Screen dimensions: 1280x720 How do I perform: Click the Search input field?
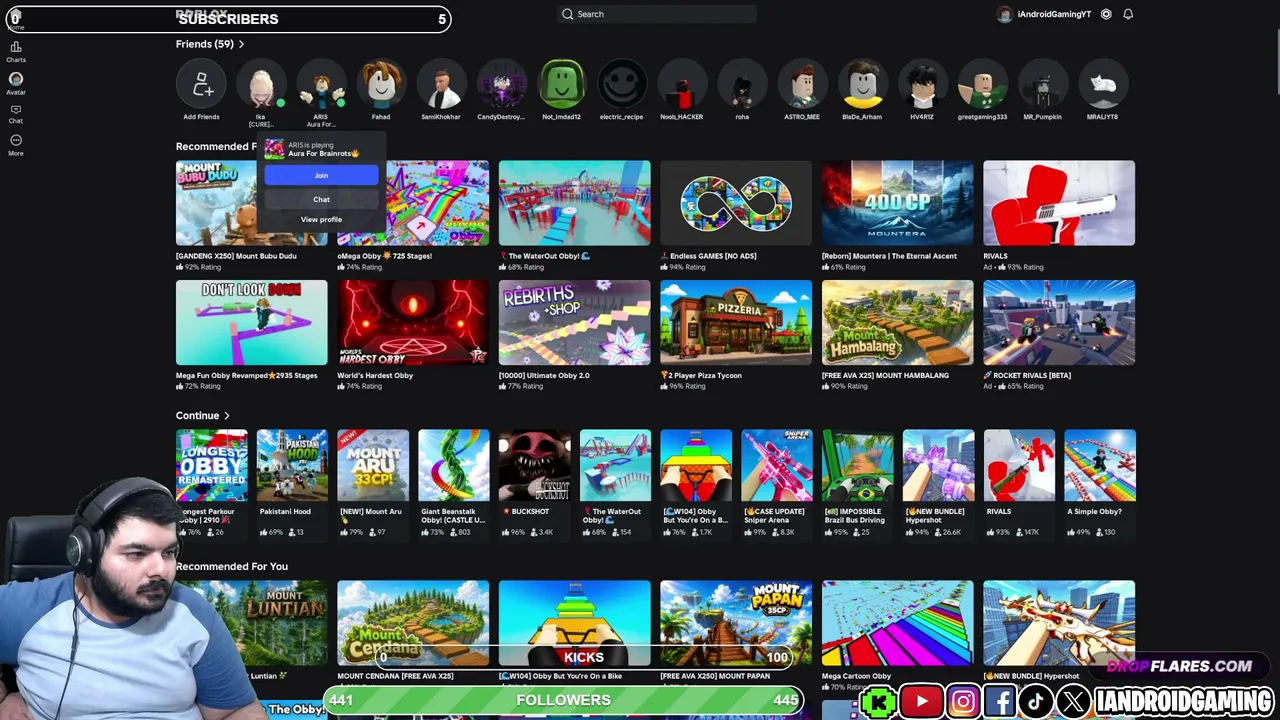coord(656,14)
